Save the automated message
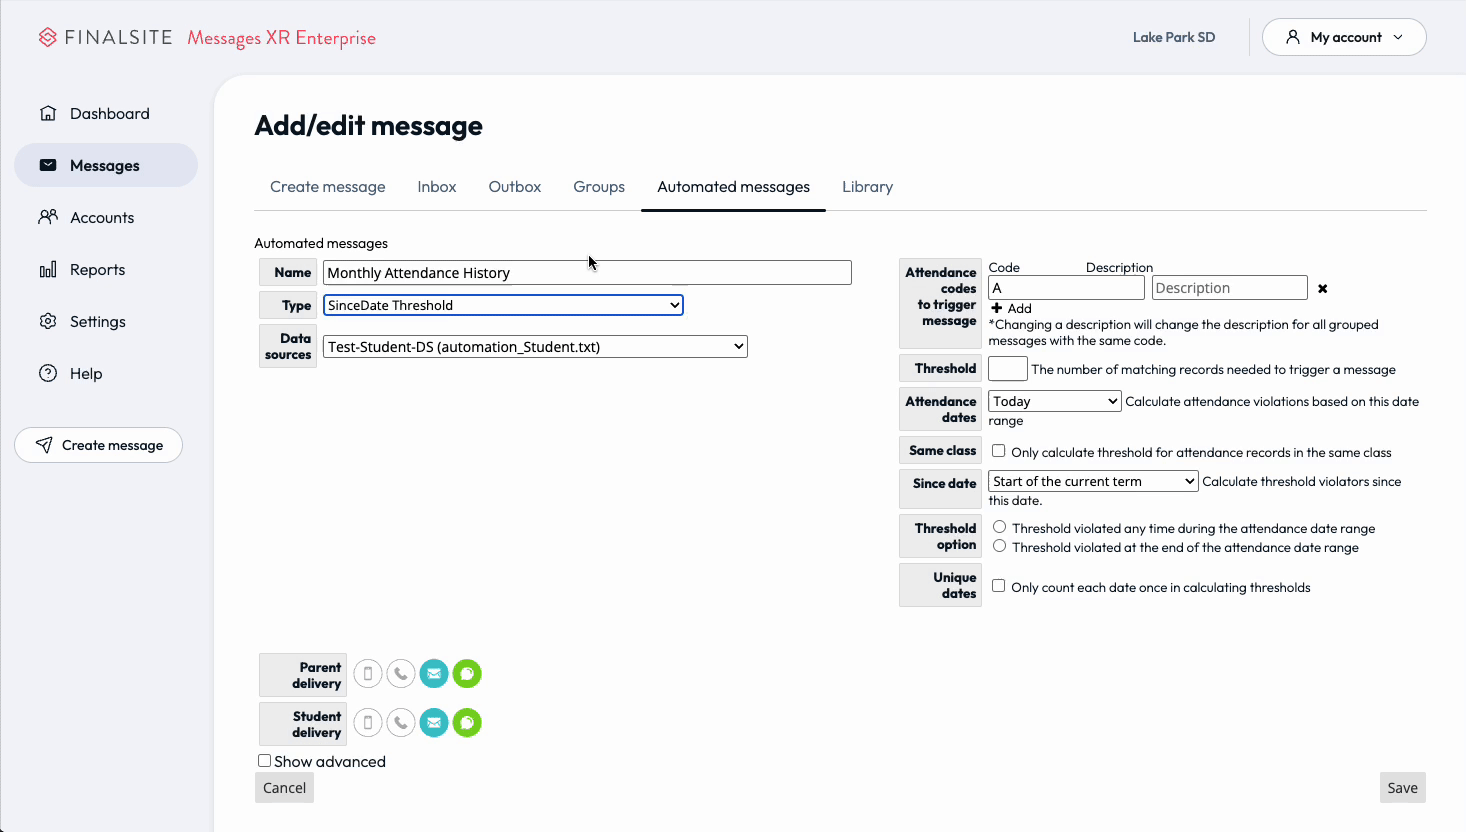This screenshot has width=1466, height=832. (x=1402, y=787)
